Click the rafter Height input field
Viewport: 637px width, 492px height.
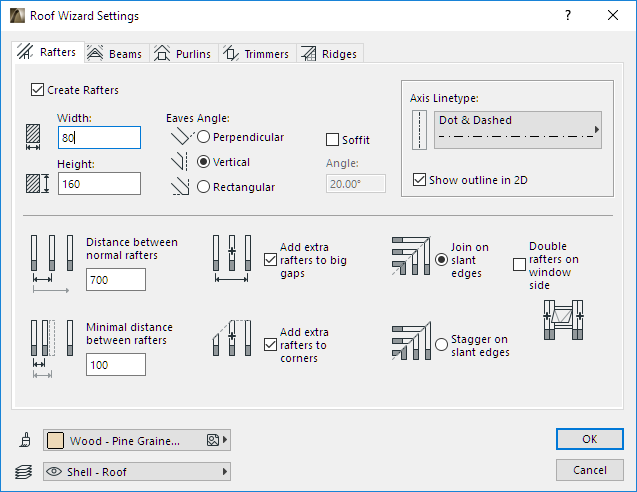[99, 184]
